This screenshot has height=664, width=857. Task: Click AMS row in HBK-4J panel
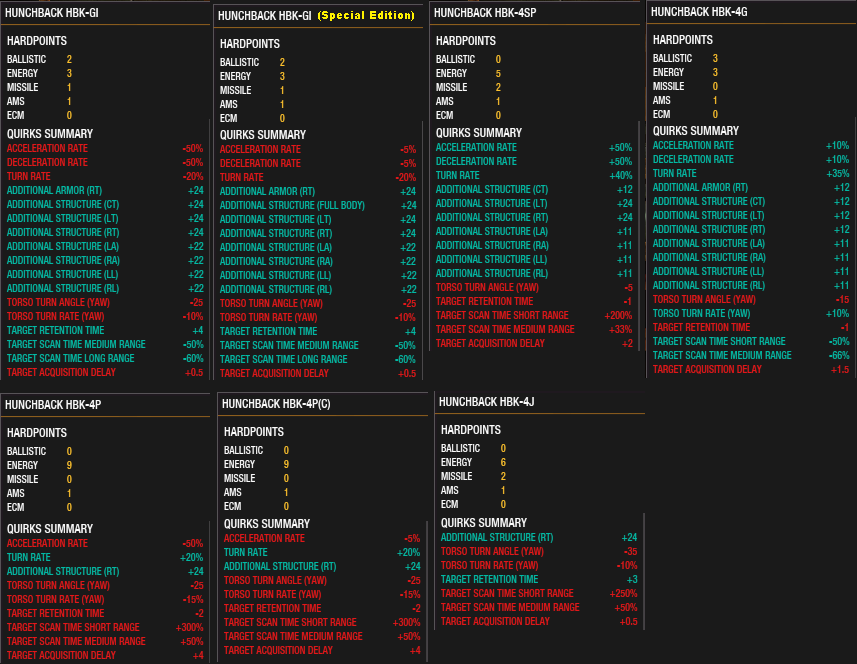point(473,490)
